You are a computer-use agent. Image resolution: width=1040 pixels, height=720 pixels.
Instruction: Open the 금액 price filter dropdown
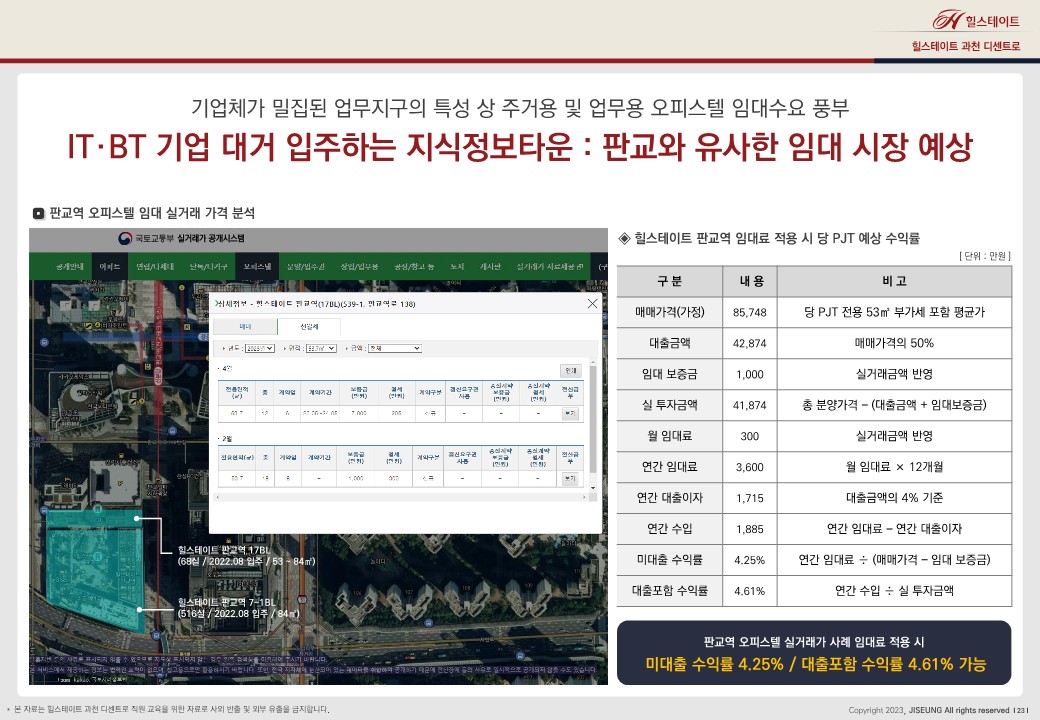pos(394,348)
